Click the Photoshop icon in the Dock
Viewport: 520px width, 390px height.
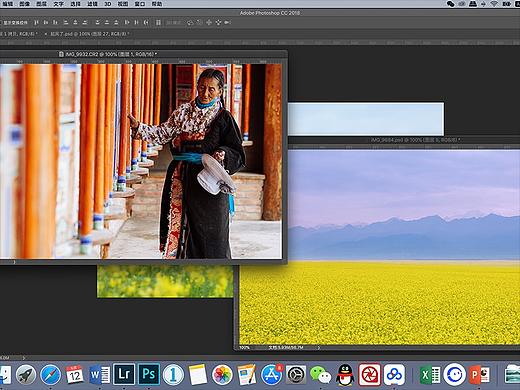tap(149, 374)
